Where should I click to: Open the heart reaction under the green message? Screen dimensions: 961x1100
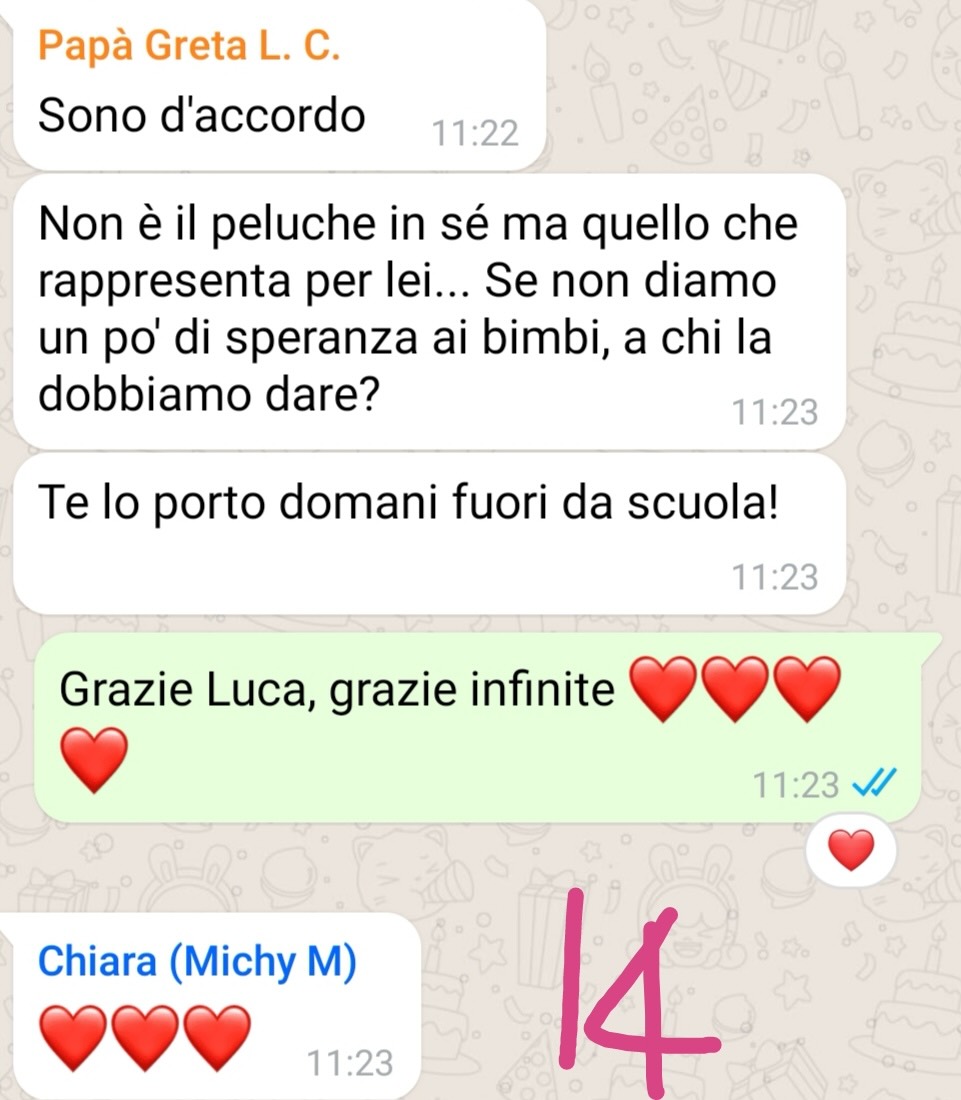point(851,850)
